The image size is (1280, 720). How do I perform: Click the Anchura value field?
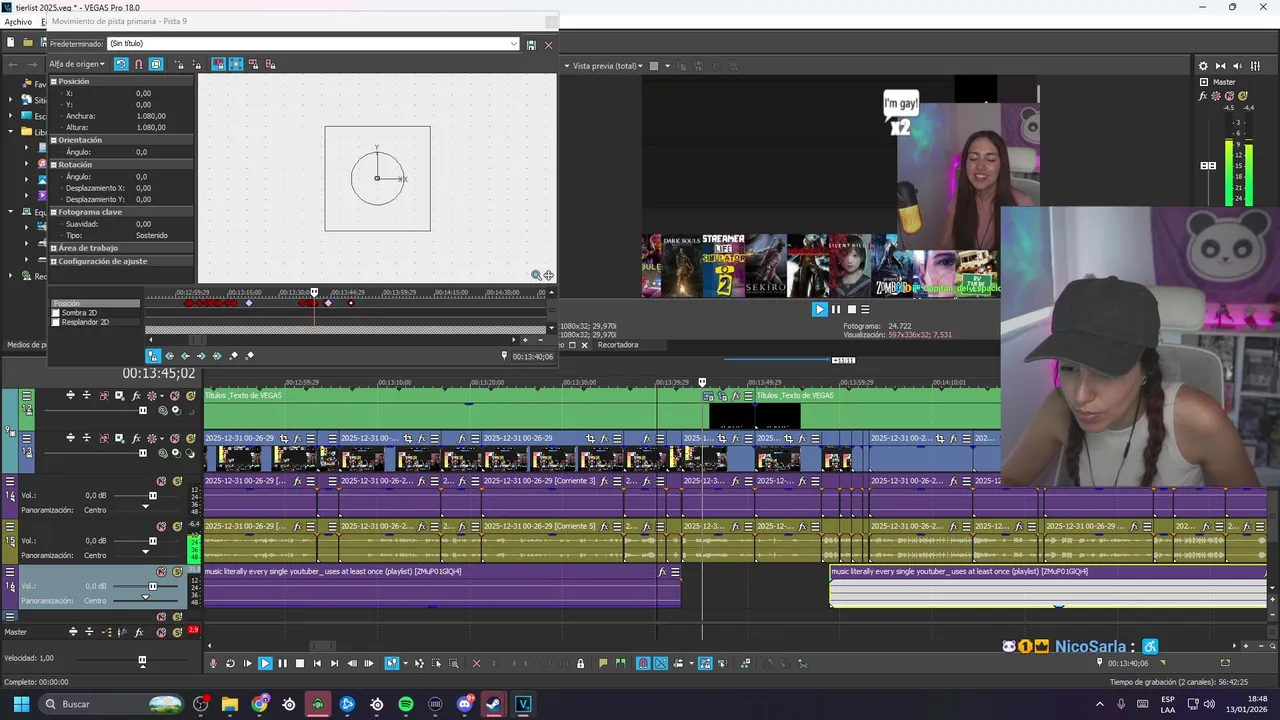pyautogui.click(x=150, y=116)
